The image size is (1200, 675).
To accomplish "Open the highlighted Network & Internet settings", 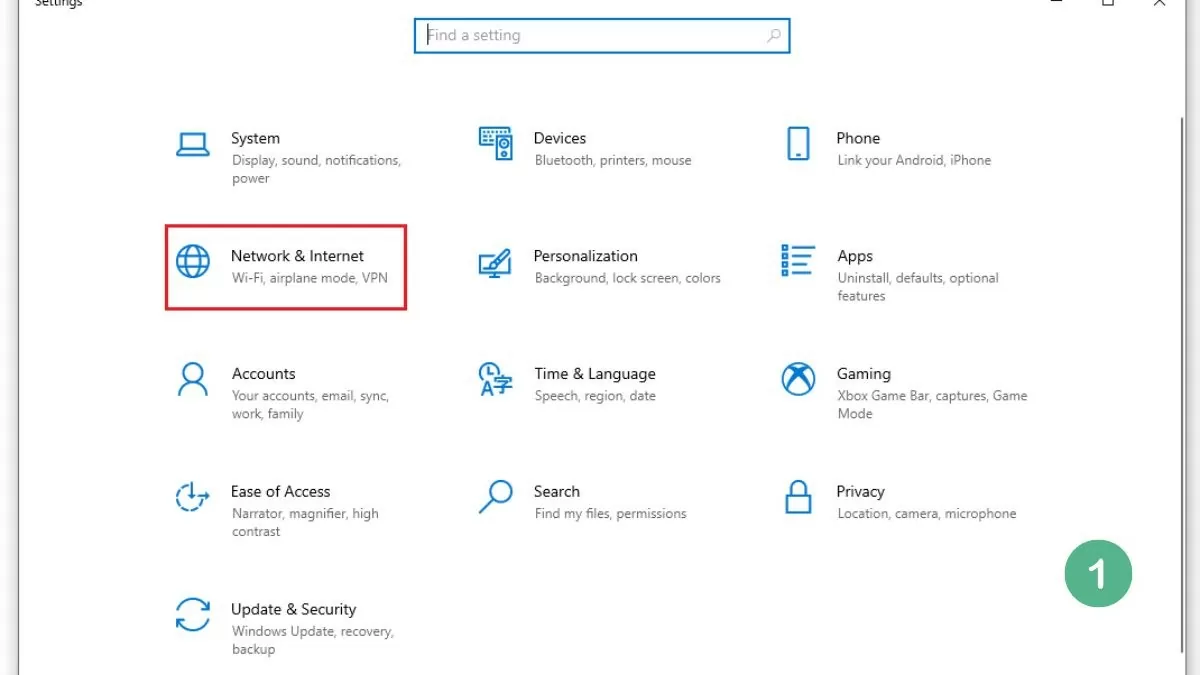I will pos(286,266).
